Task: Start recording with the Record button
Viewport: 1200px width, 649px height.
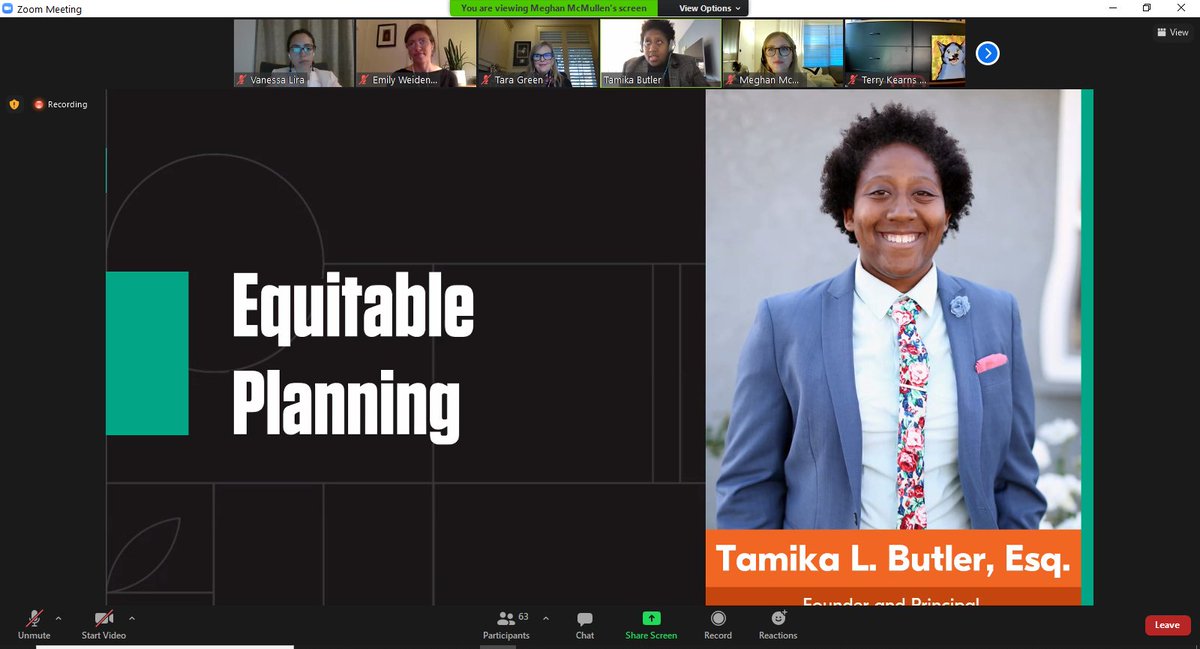Action: pyautogui.click(x=718, y=624)
